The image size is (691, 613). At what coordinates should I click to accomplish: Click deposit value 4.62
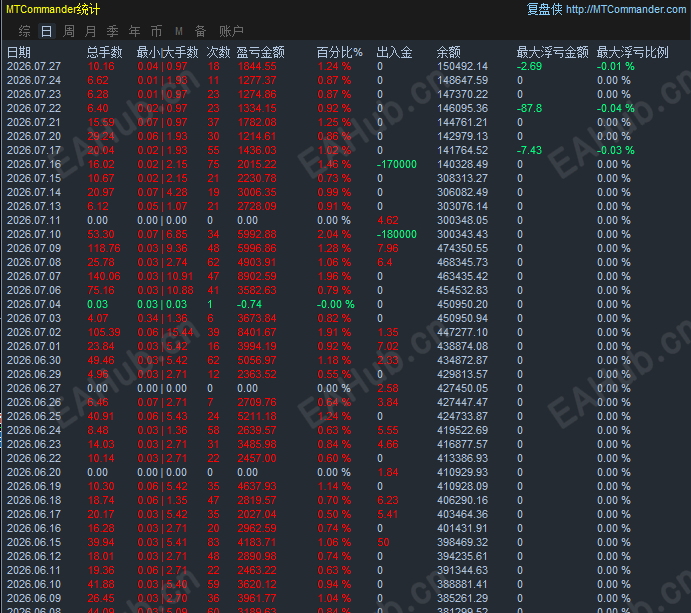[x=388, y=220]
